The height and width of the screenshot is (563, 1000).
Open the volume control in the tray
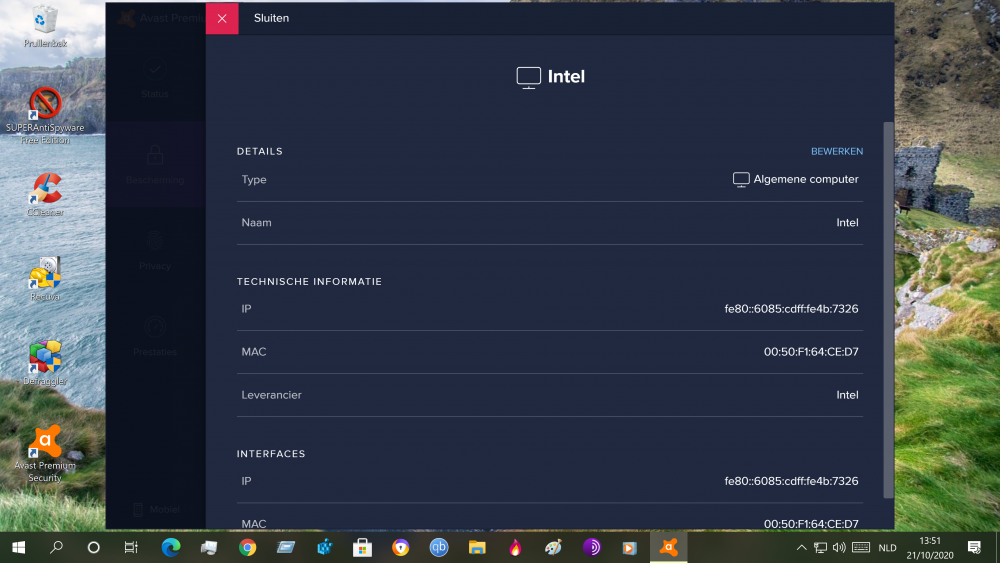click(839, 547)
